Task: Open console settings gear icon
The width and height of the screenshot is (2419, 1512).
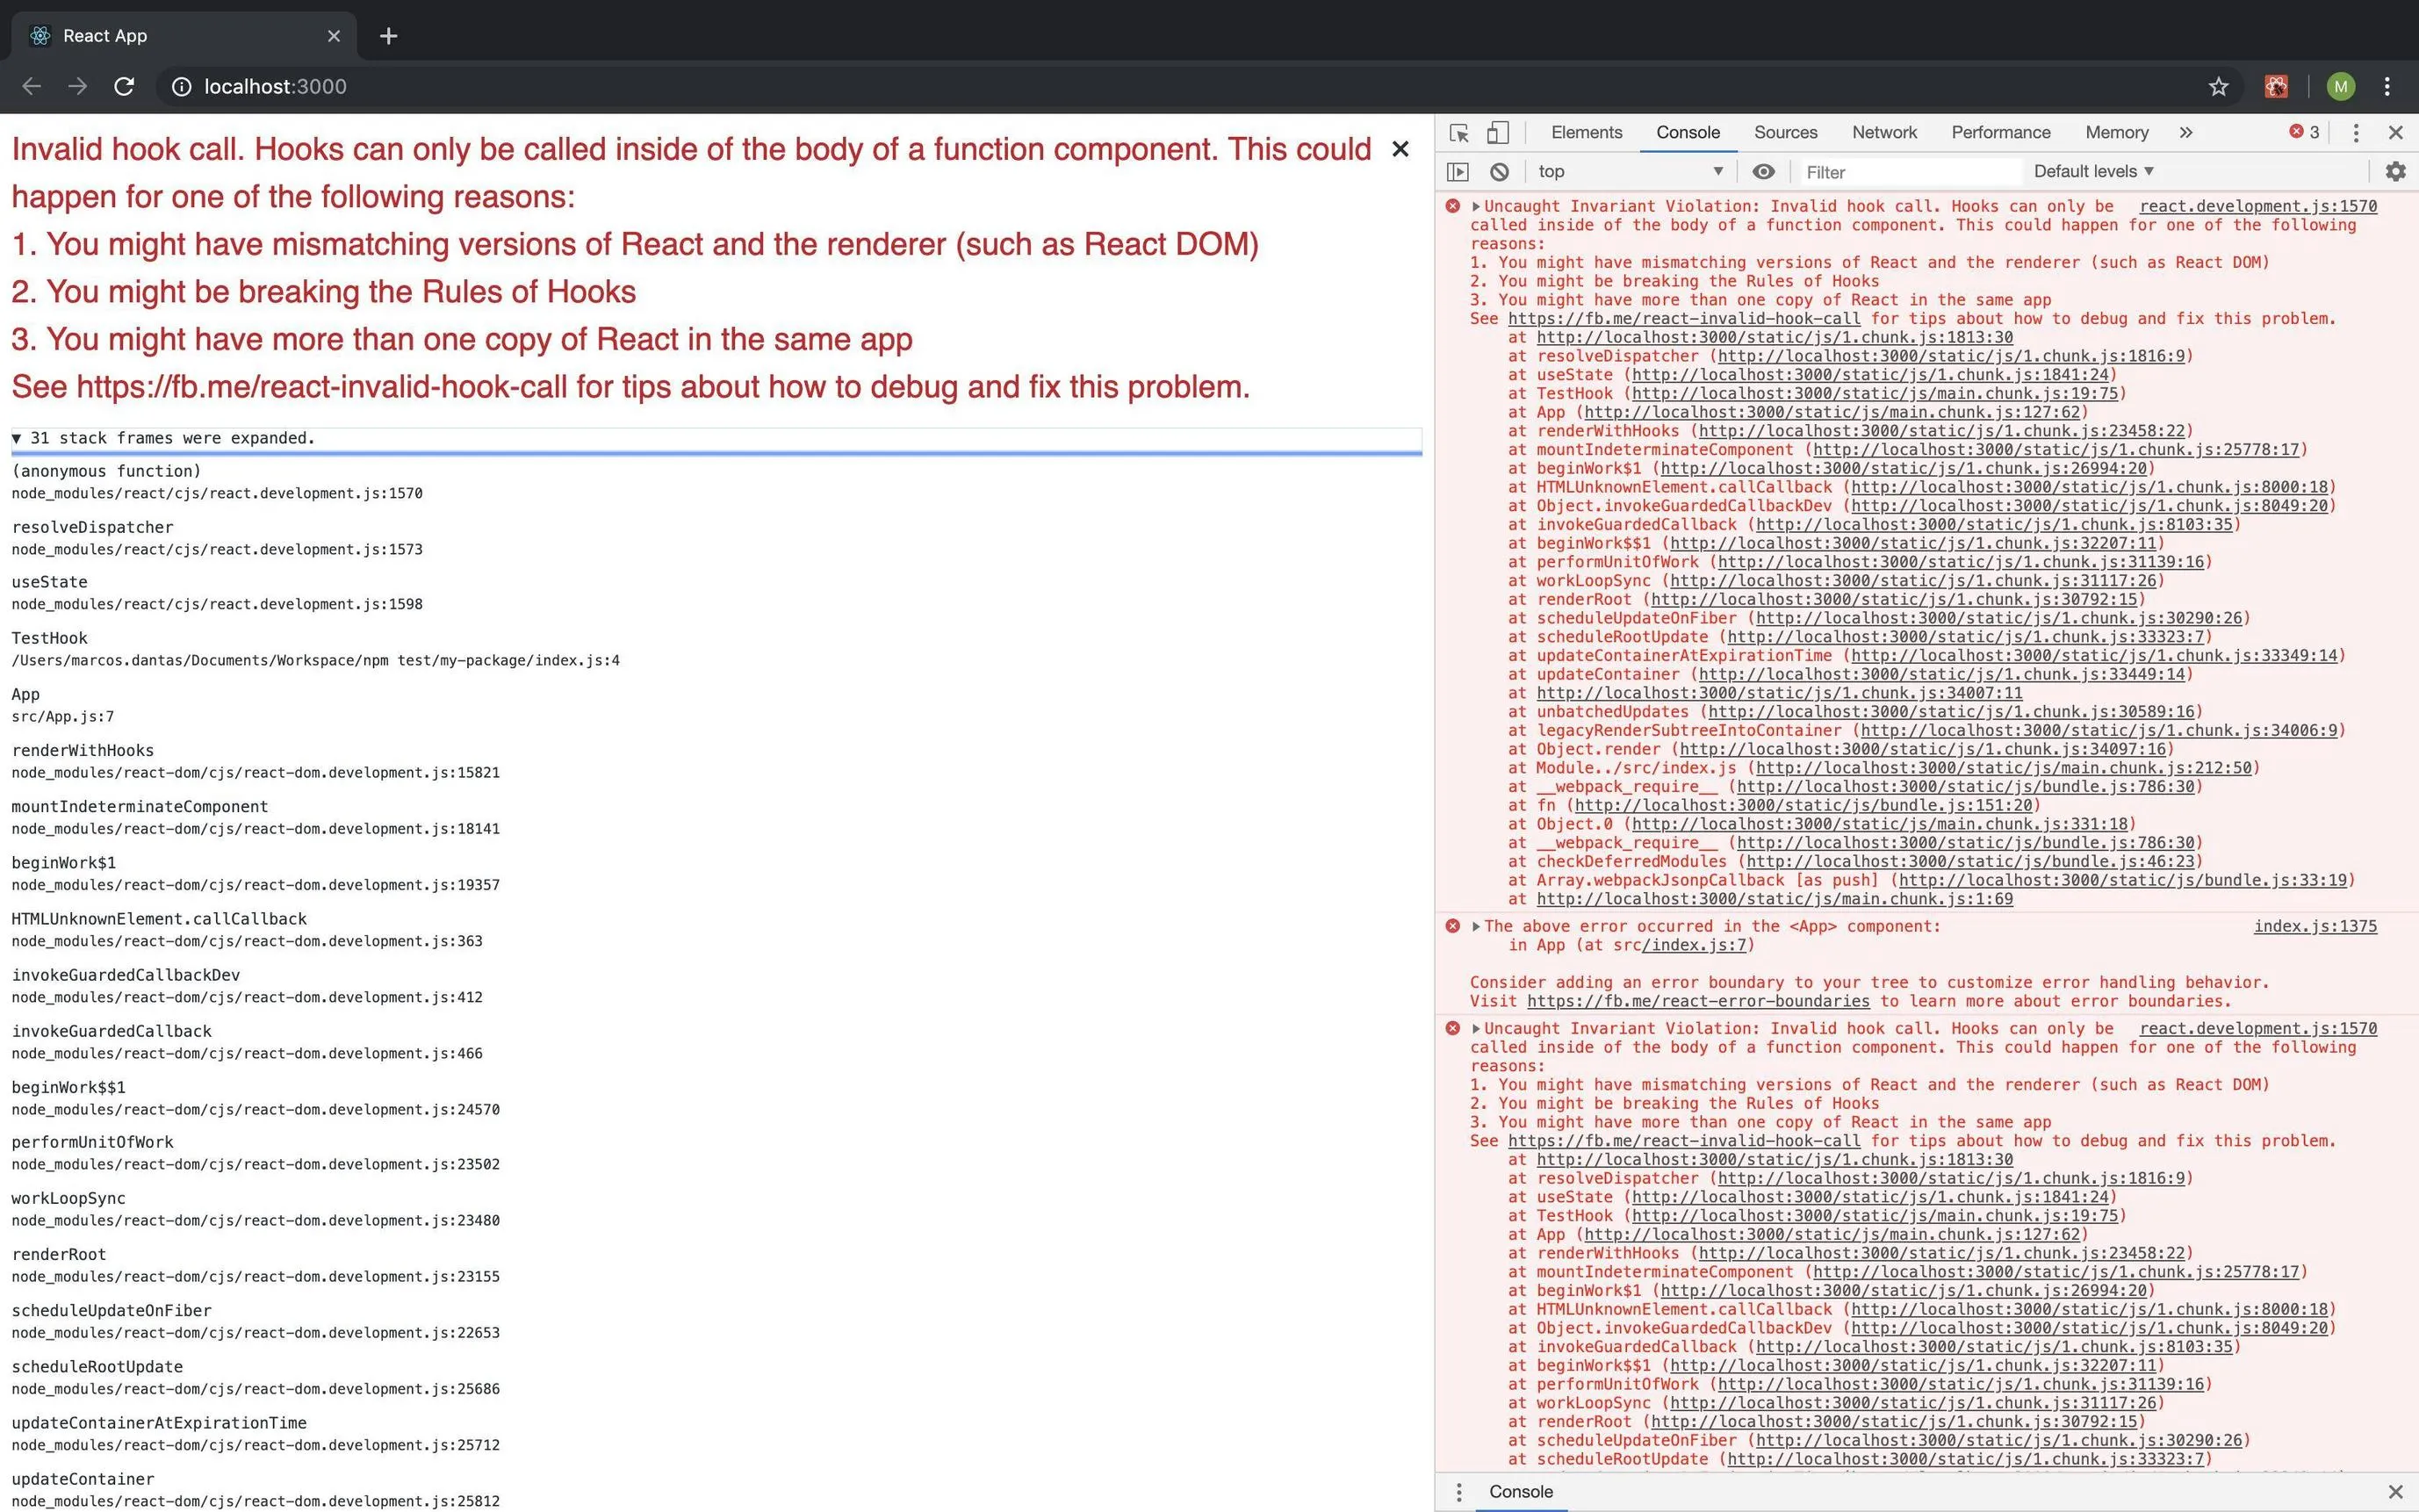Action: coord(2395,172)
